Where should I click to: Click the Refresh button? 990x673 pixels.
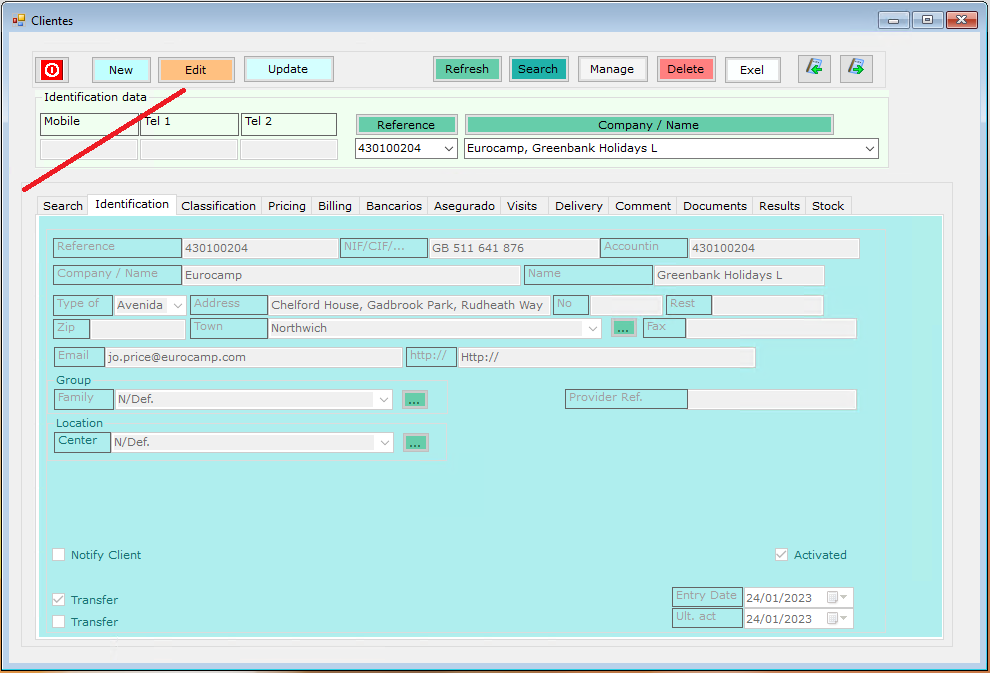click(467, 69)
